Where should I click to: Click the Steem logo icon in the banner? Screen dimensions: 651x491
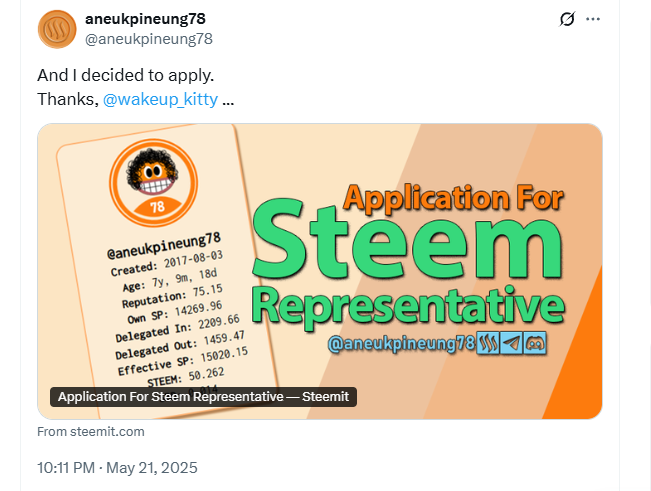coord(490,343)
